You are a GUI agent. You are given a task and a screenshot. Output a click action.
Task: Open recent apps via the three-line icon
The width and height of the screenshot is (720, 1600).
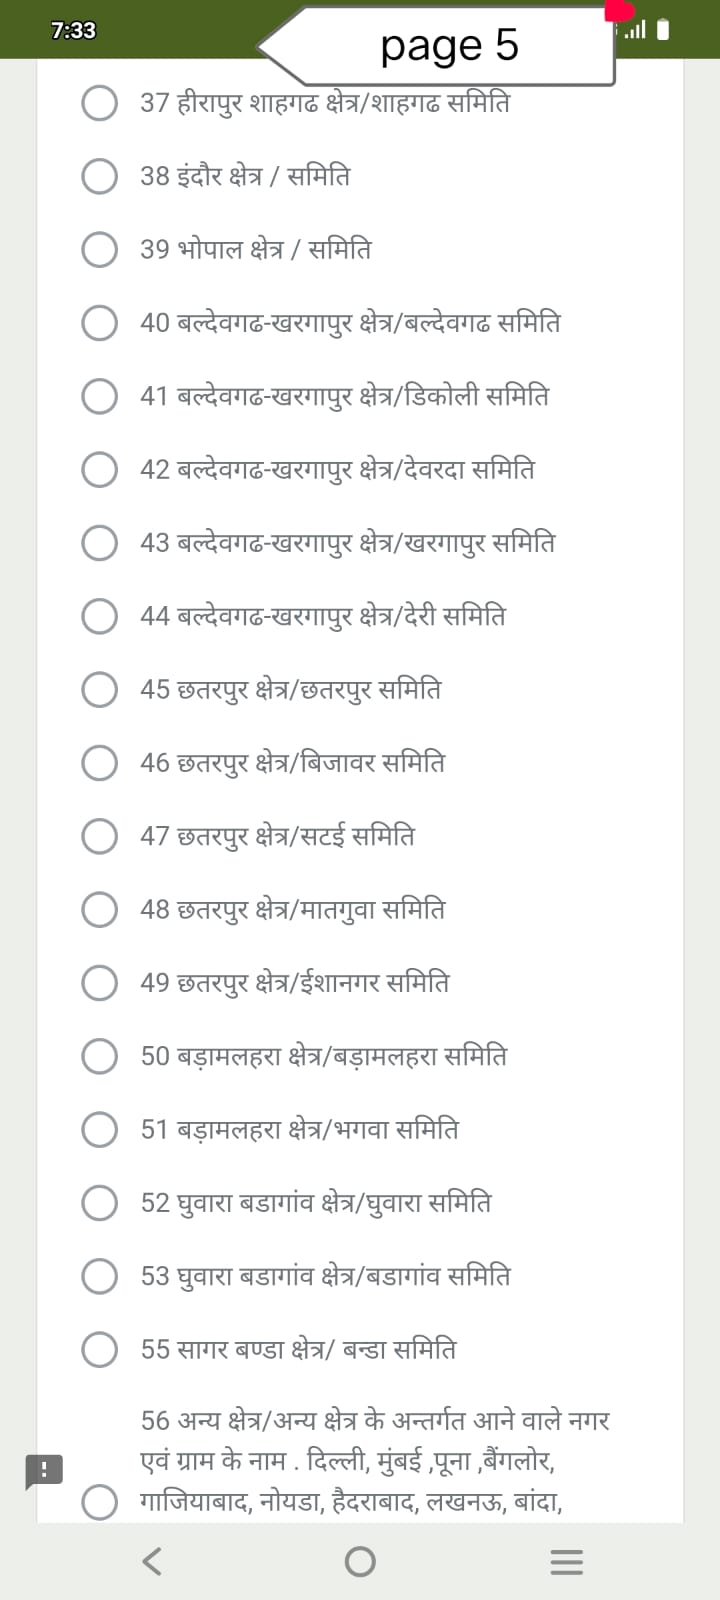[566, 1562]
